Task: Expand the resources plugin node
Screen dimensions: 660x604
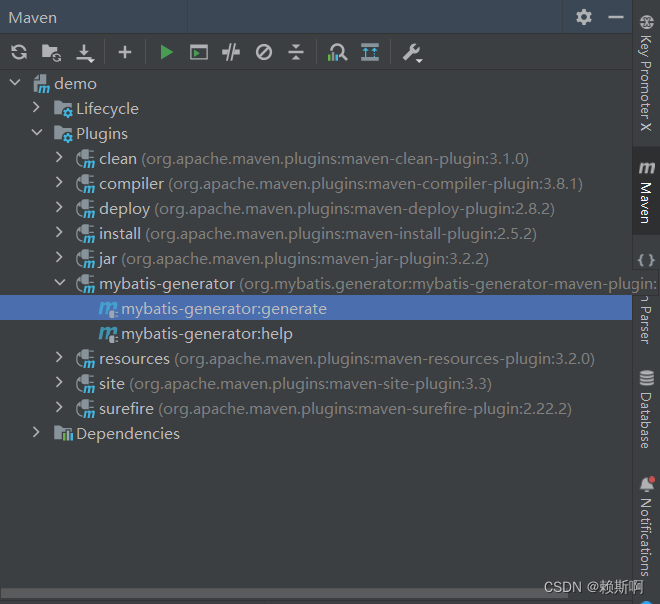Action: click(x=59, y=357)
